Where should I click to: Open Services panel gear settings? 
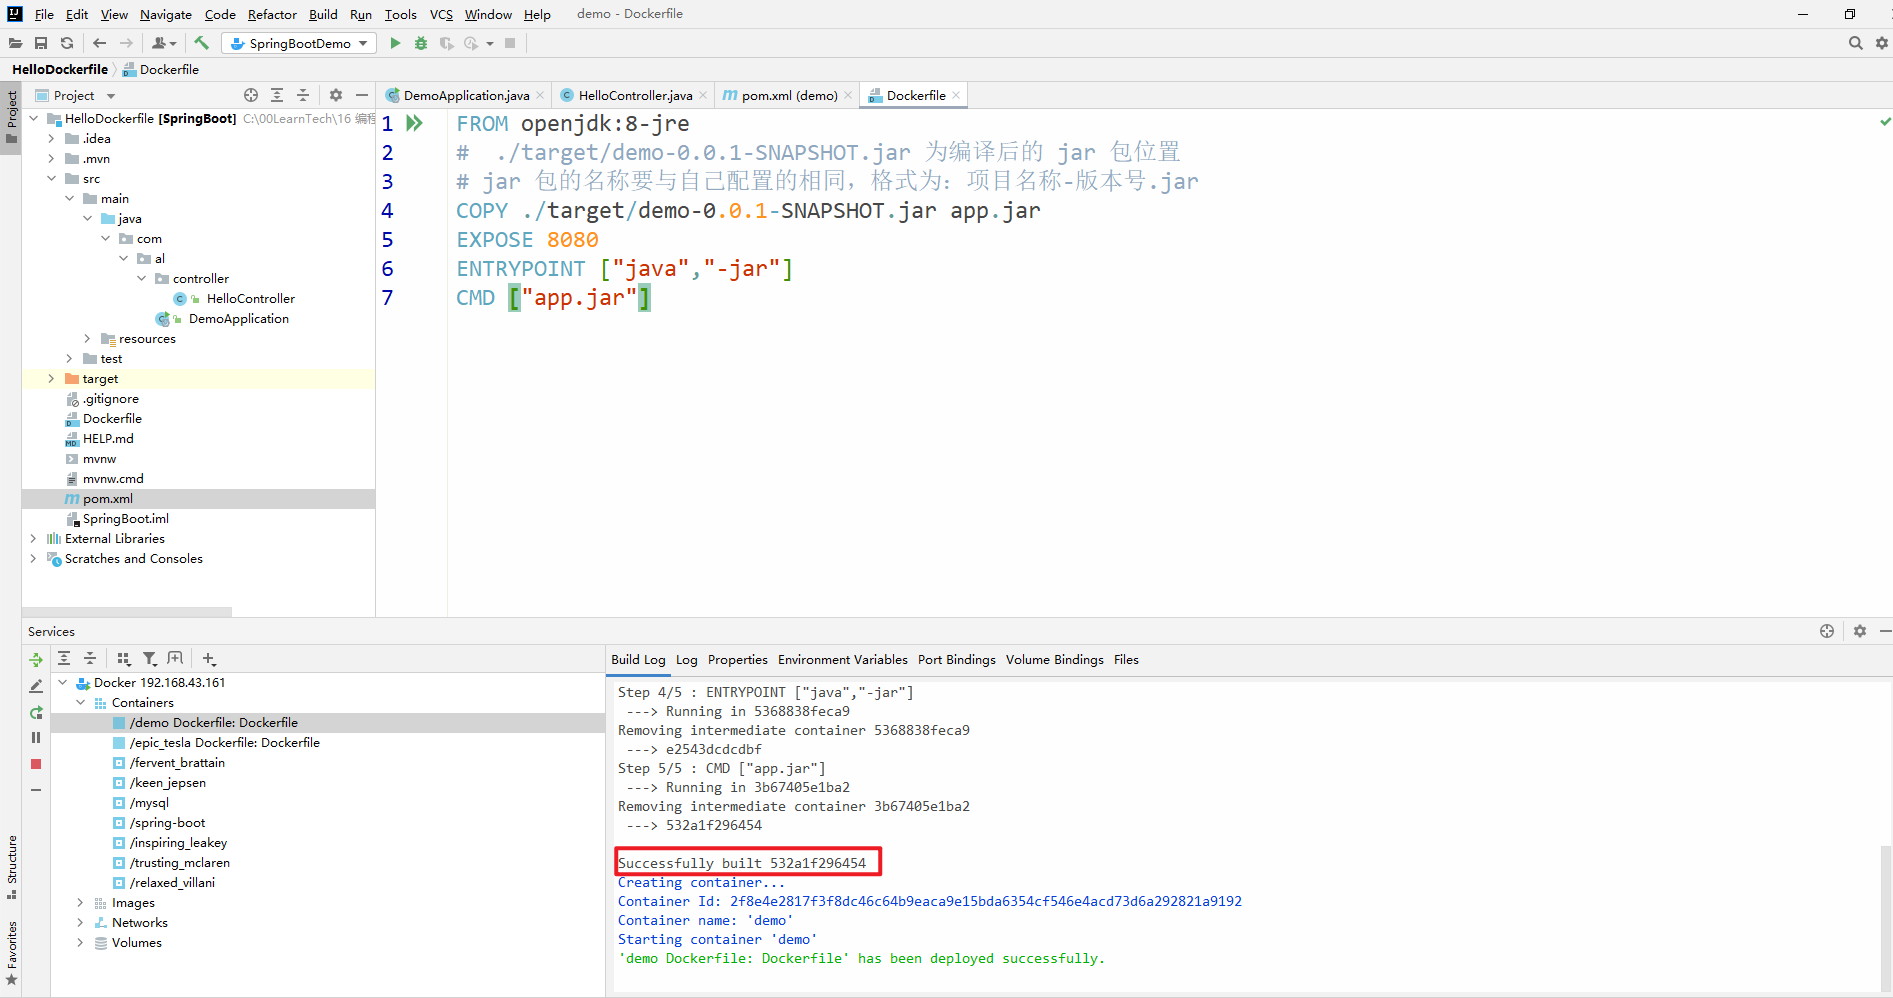(1860, 631)
